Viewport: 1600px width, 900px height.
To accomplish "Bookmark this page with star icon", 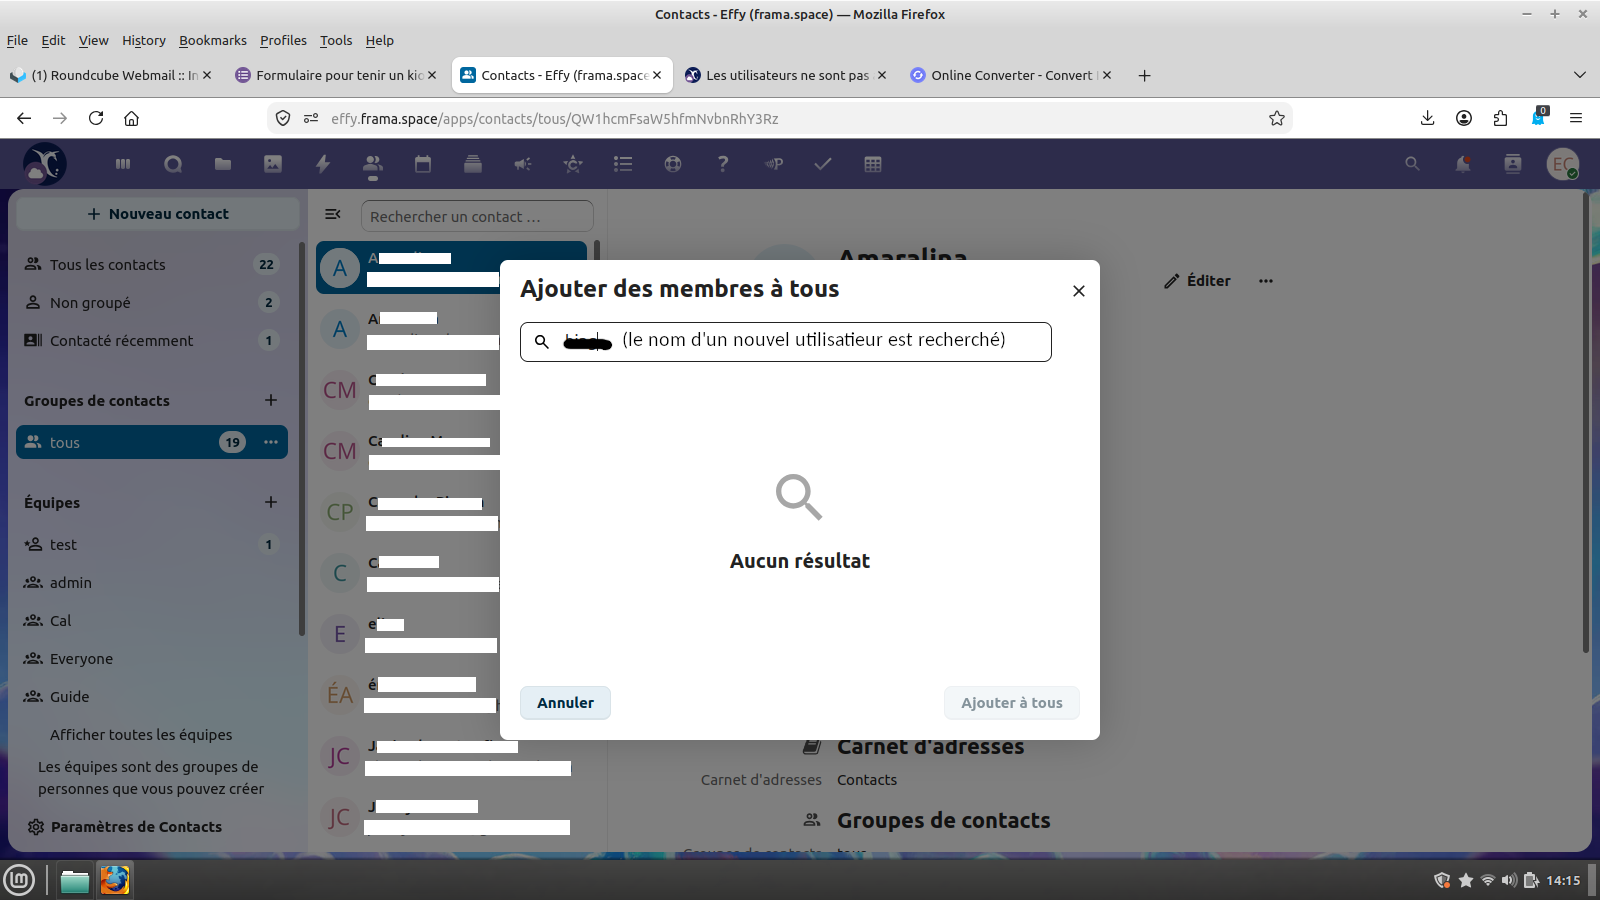I will coord(1277,118).
